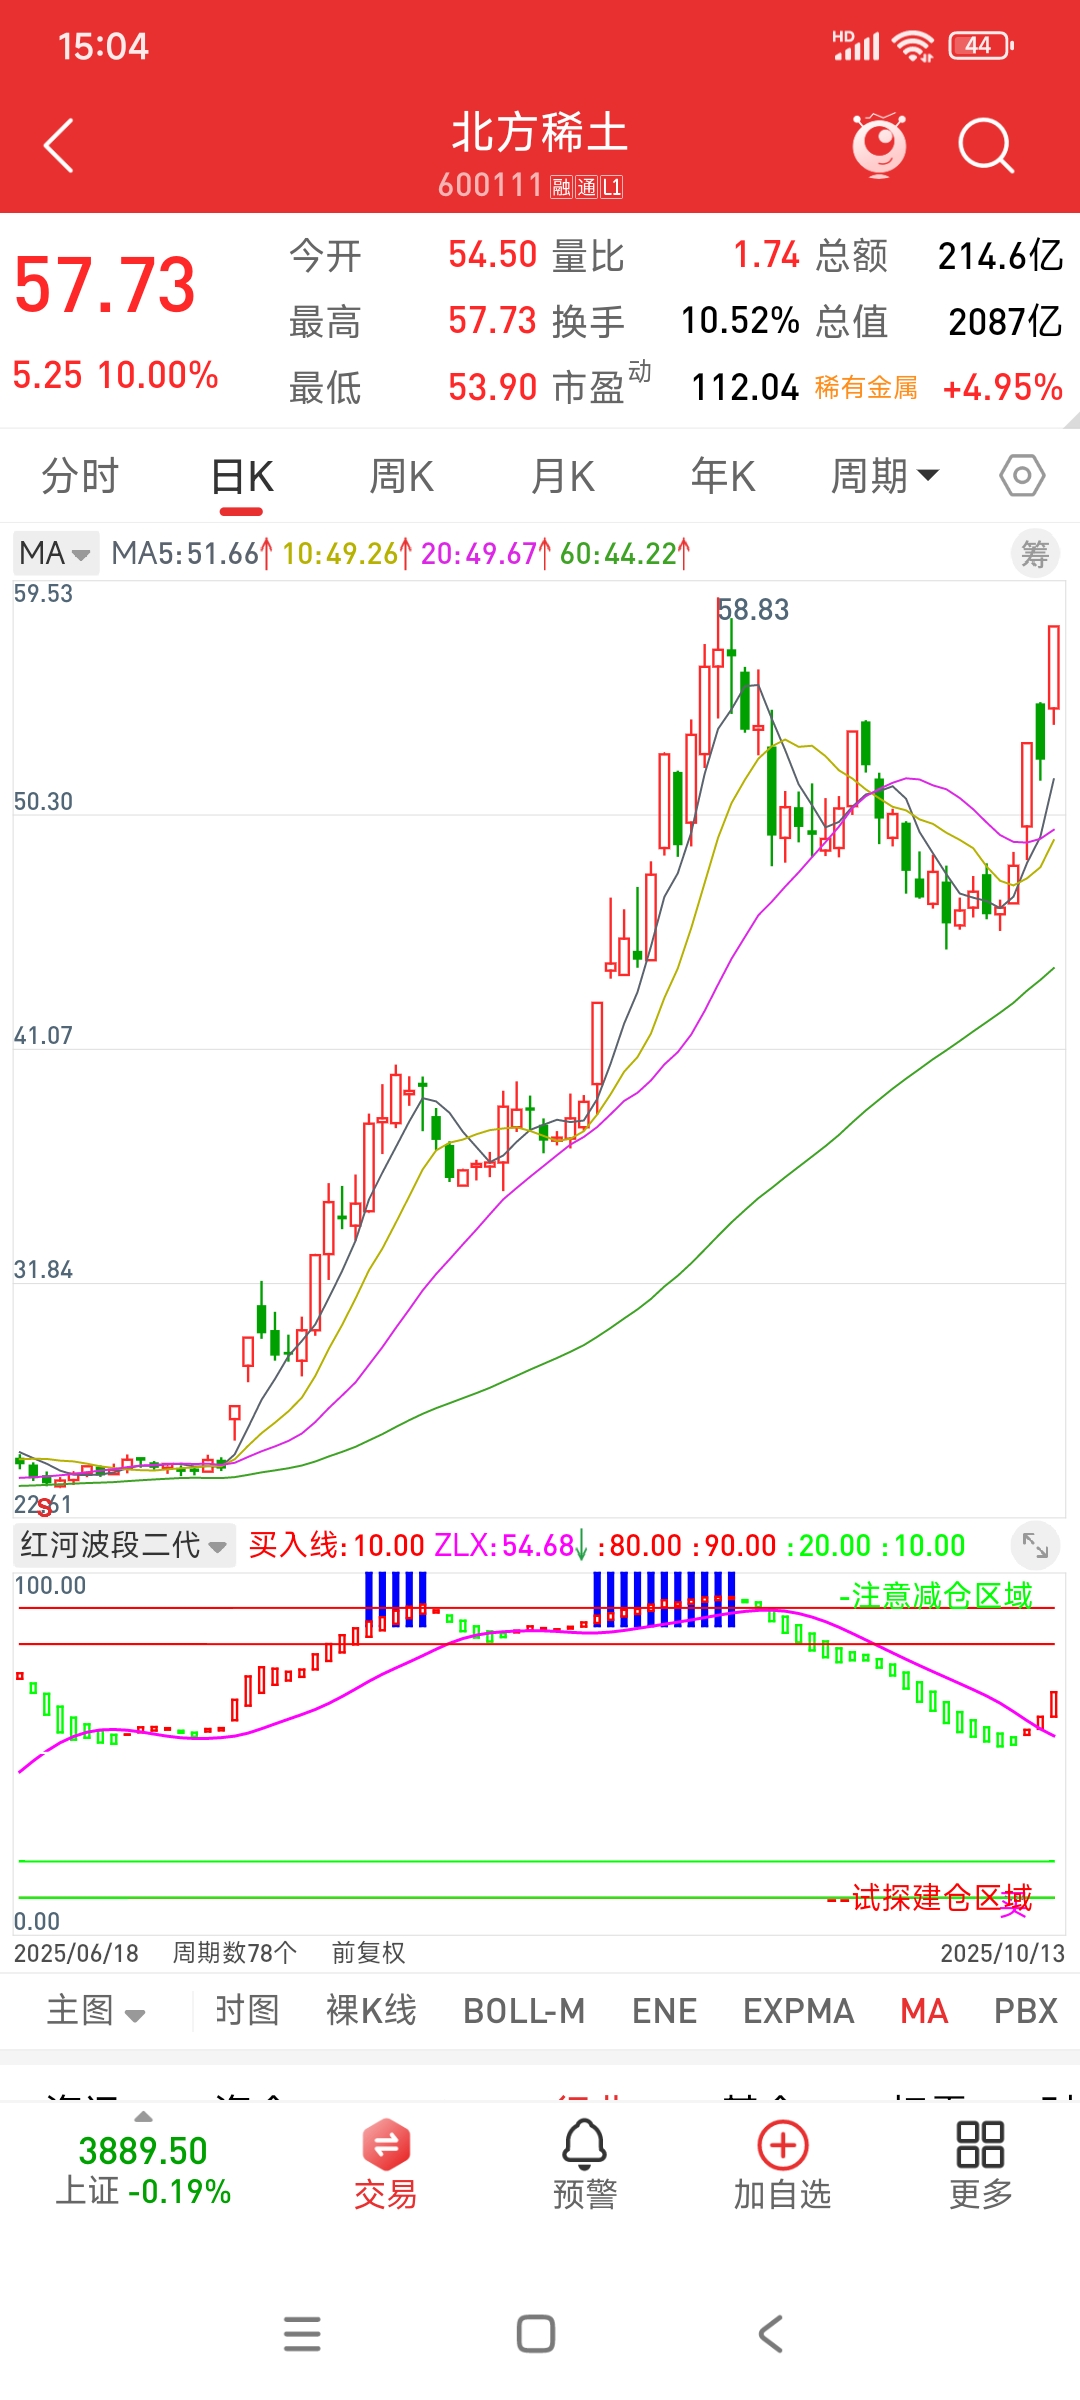1080x2400 pixels.
Task: Open 红河波段二代 indicator dropdown
Action: [x=124, y=1545]
